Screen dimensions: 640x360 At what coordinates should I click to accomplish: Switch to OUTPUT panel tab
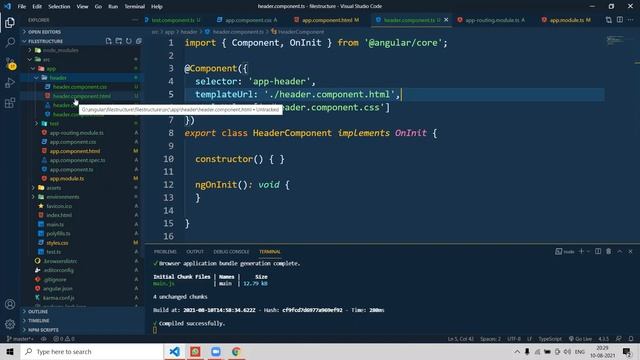(x=195, y=251)
